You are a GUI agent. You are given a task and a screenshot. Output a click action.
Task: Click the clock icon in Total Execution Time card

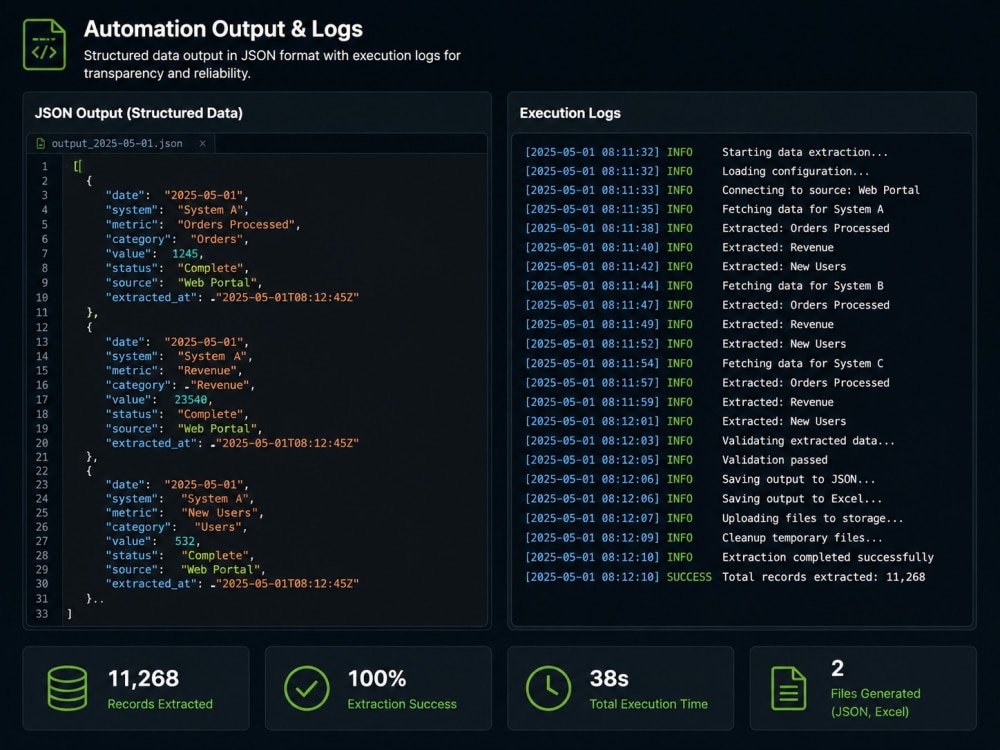pos(548,688)
